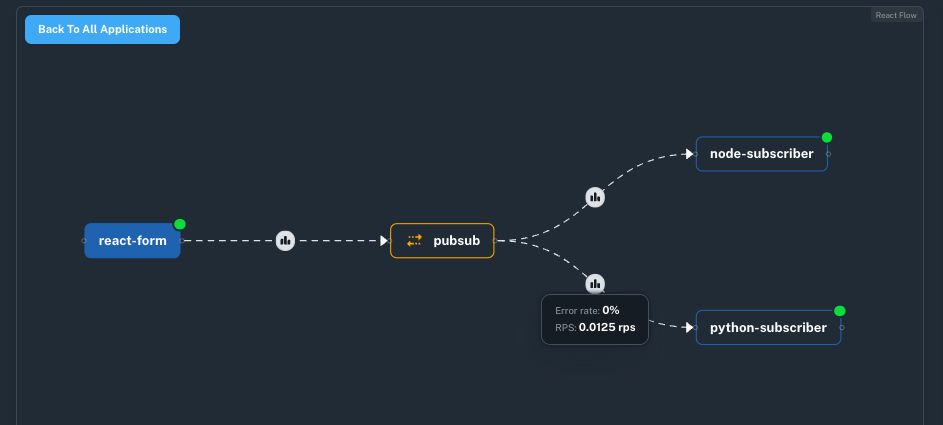Select the python-subscriber node
Viewport: 943px width, 425px height.
click(x=769, y=328)
